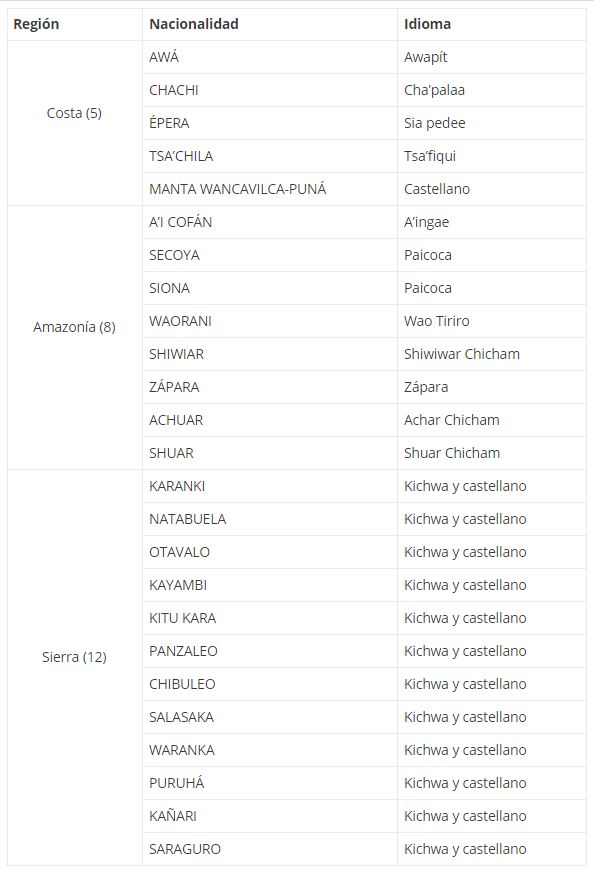Click the Tsa'fiqui language cell
594x872 pixels.
point(492,156)
